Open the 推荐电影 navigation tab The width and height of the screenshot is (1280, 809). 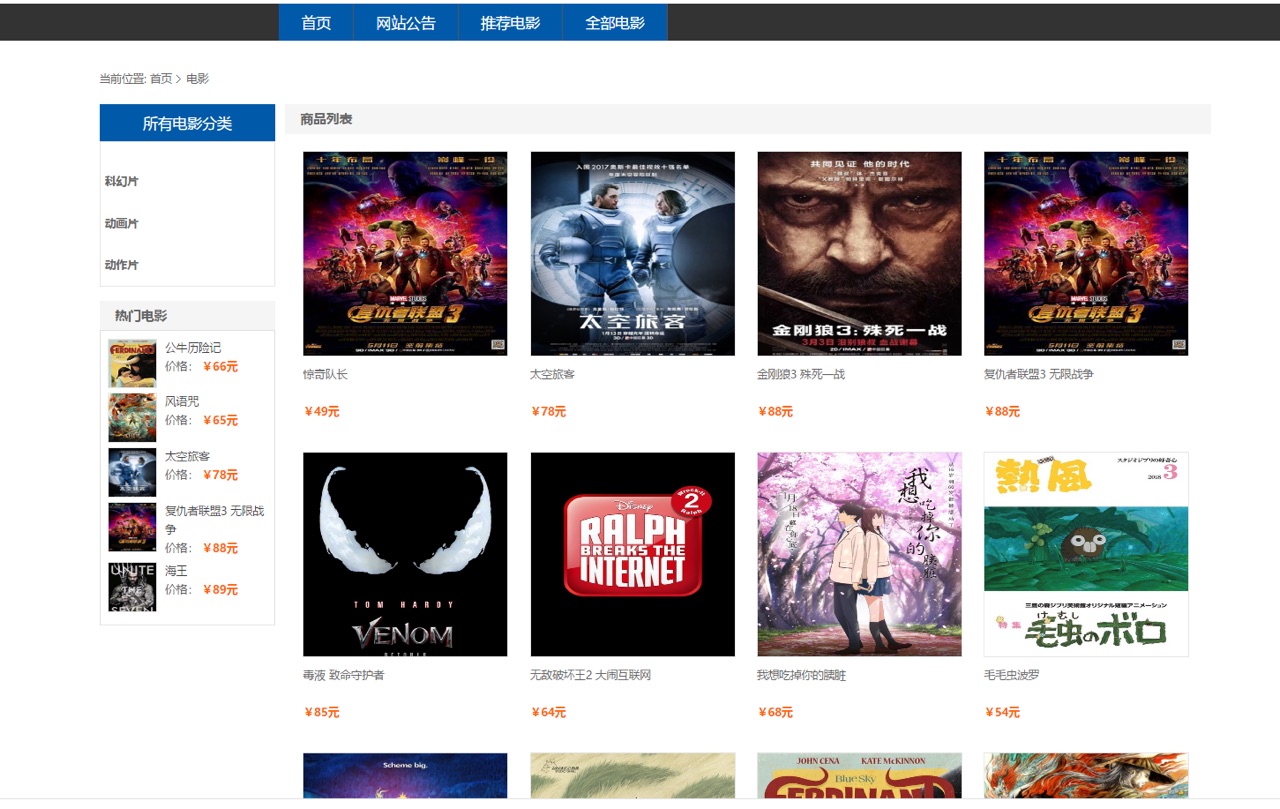(510, 22)
